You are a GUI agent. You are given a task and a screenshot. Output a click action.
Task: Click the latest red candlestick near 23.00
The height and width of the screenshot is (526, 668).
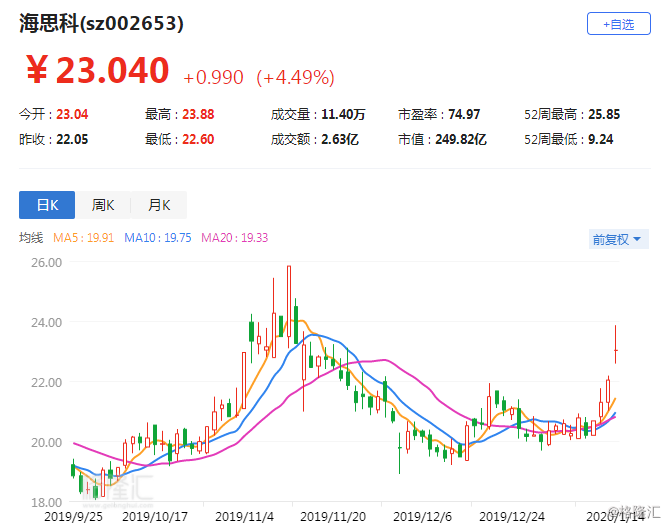[616, 345]
